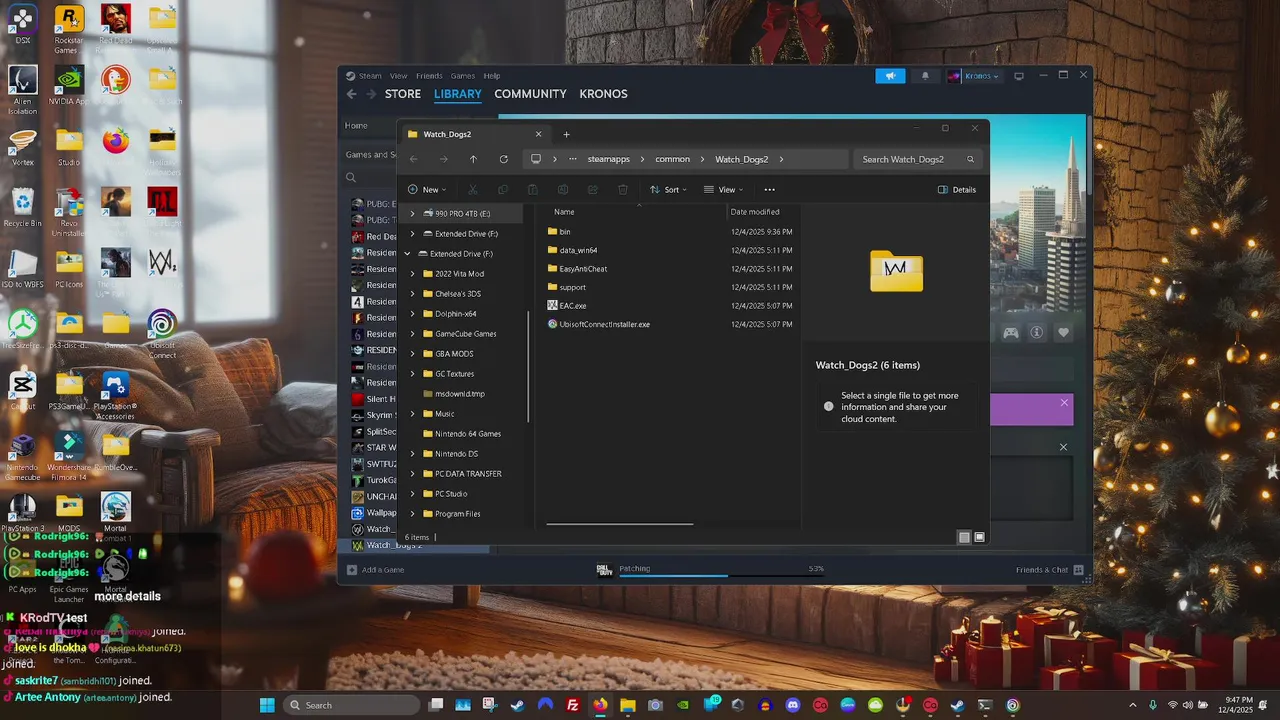This screenshot has height=720, width=1280.
Task: Click the Windows taskbar Search box
Action: tap(352, 705)
